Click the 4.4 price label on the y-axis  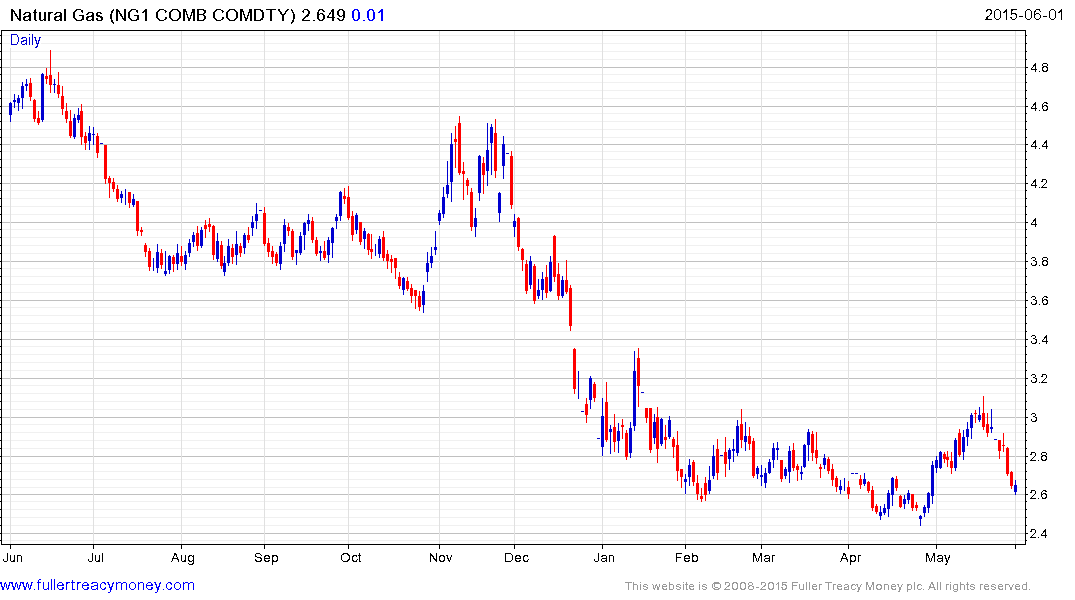(x=1039, y=145)
